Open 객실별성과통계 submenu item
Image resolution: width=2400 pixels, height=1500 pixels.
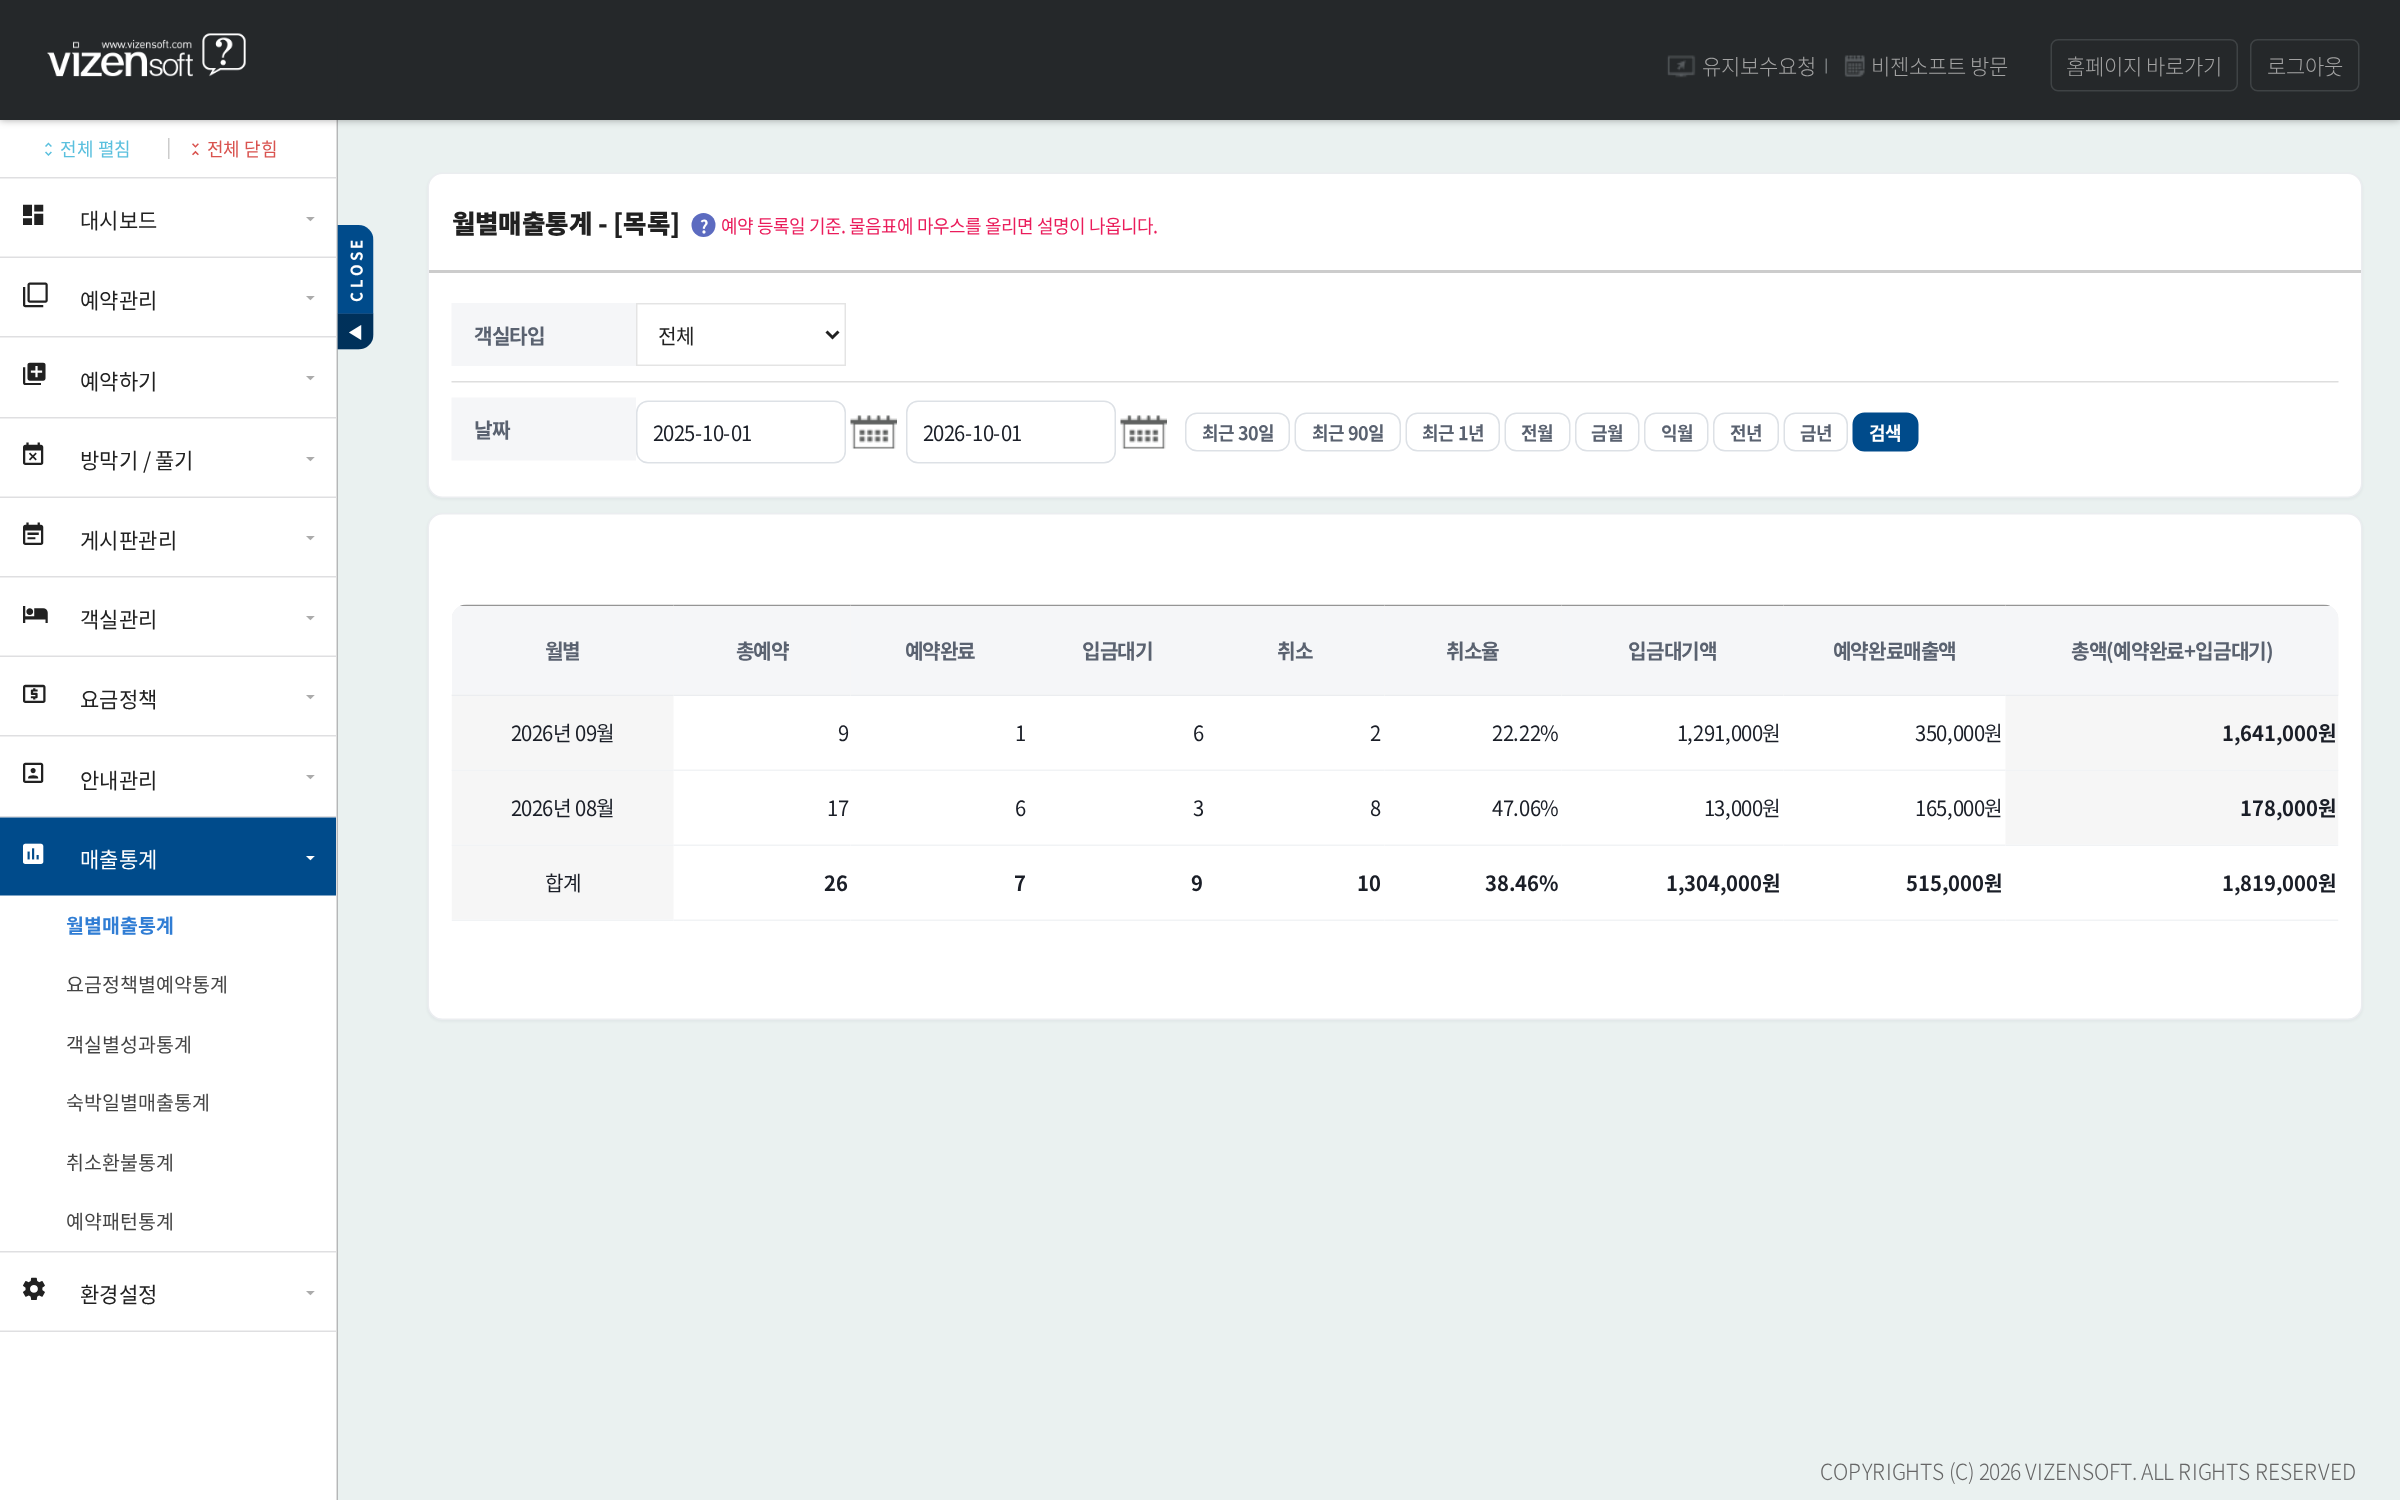(129, 1044)
